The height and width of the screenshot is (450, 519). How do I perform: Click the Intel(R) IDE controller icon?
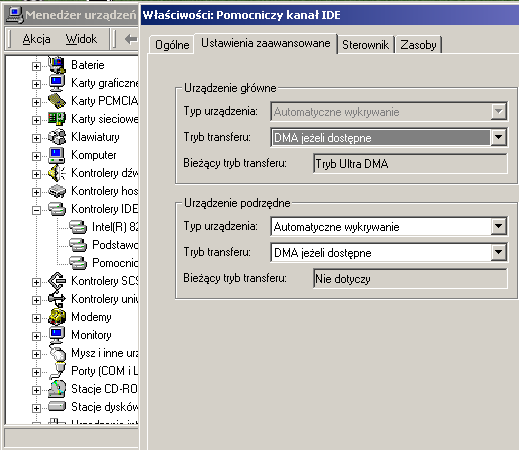click(78, 227)
